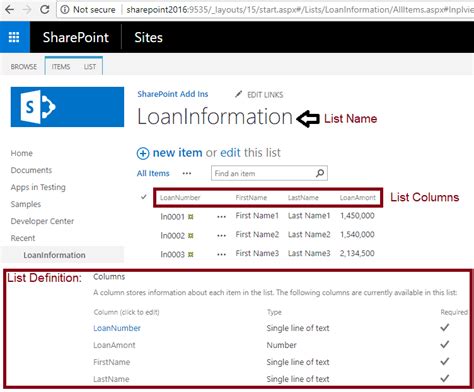Switch to the BROWSE ribbon tab
This screenshot has width=474, height=392.
click(24, 67)
